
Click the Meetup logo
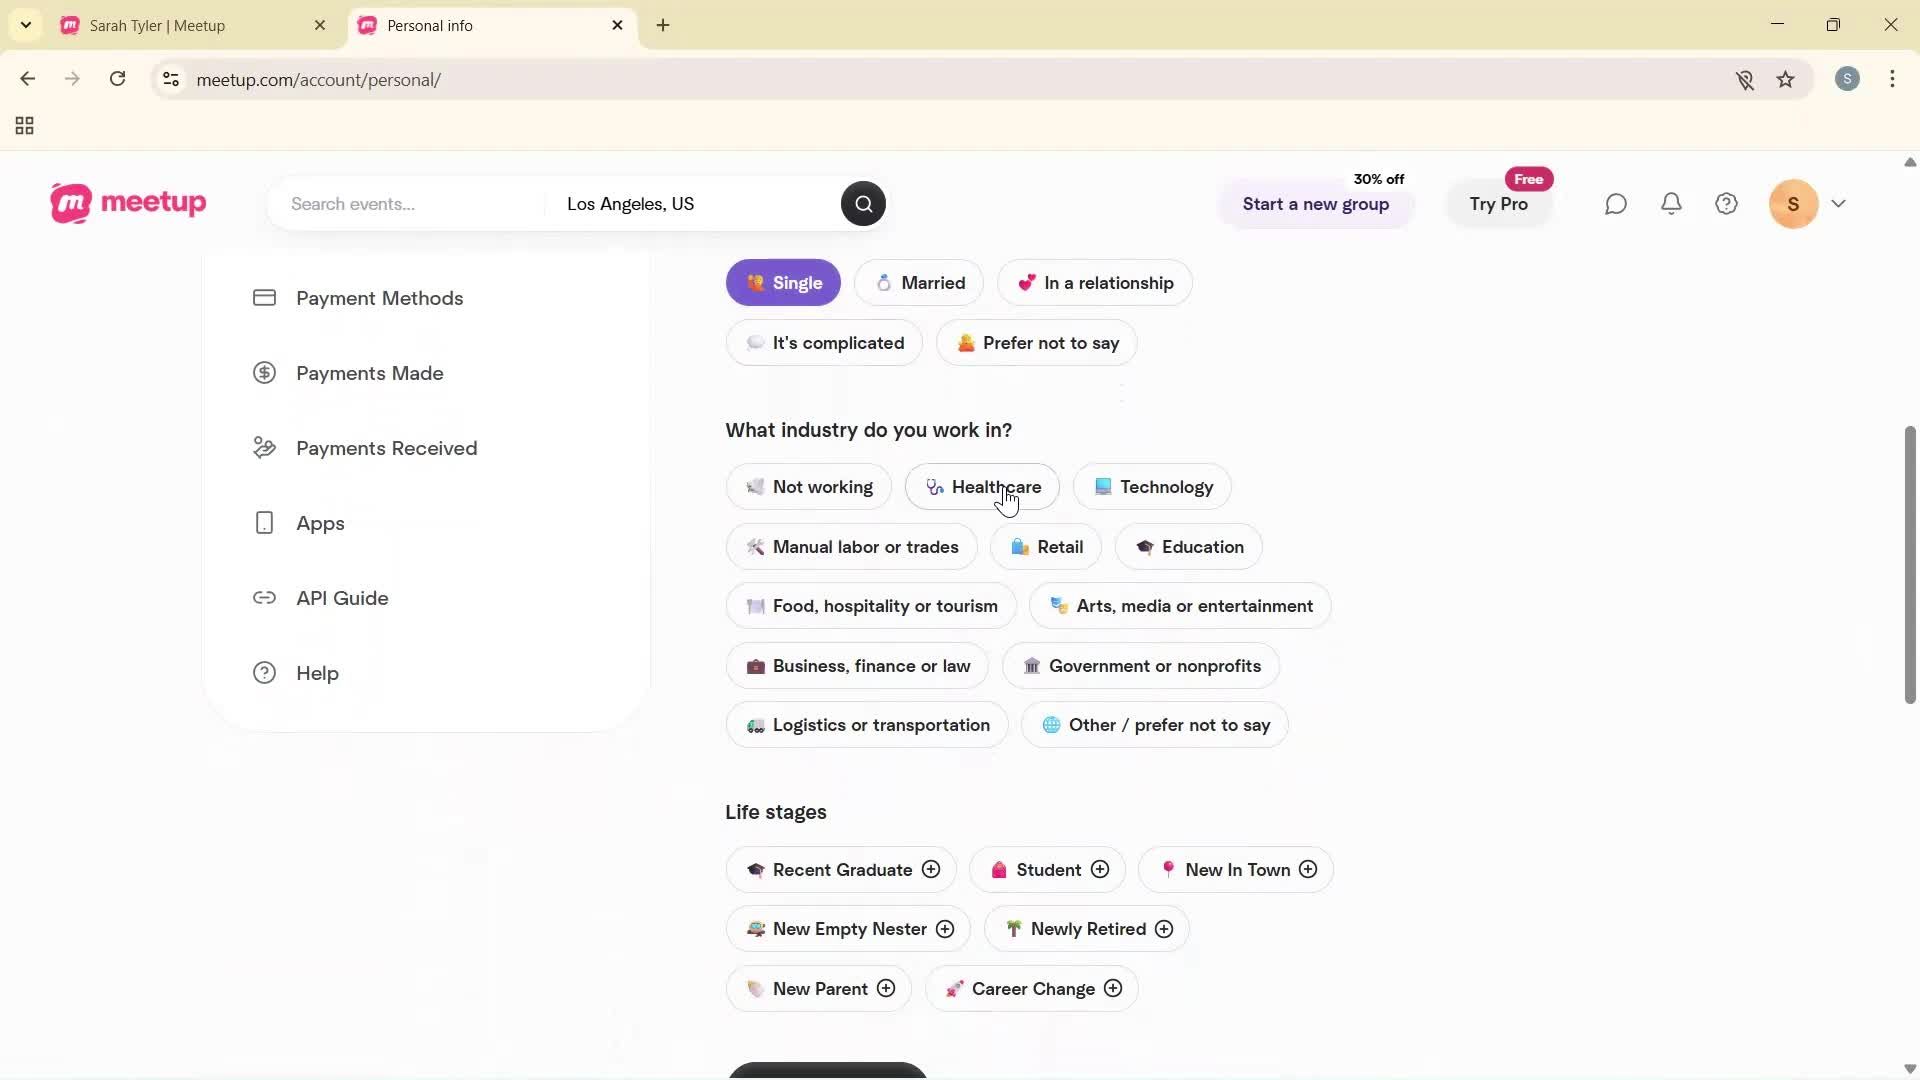tap(128, 203)
